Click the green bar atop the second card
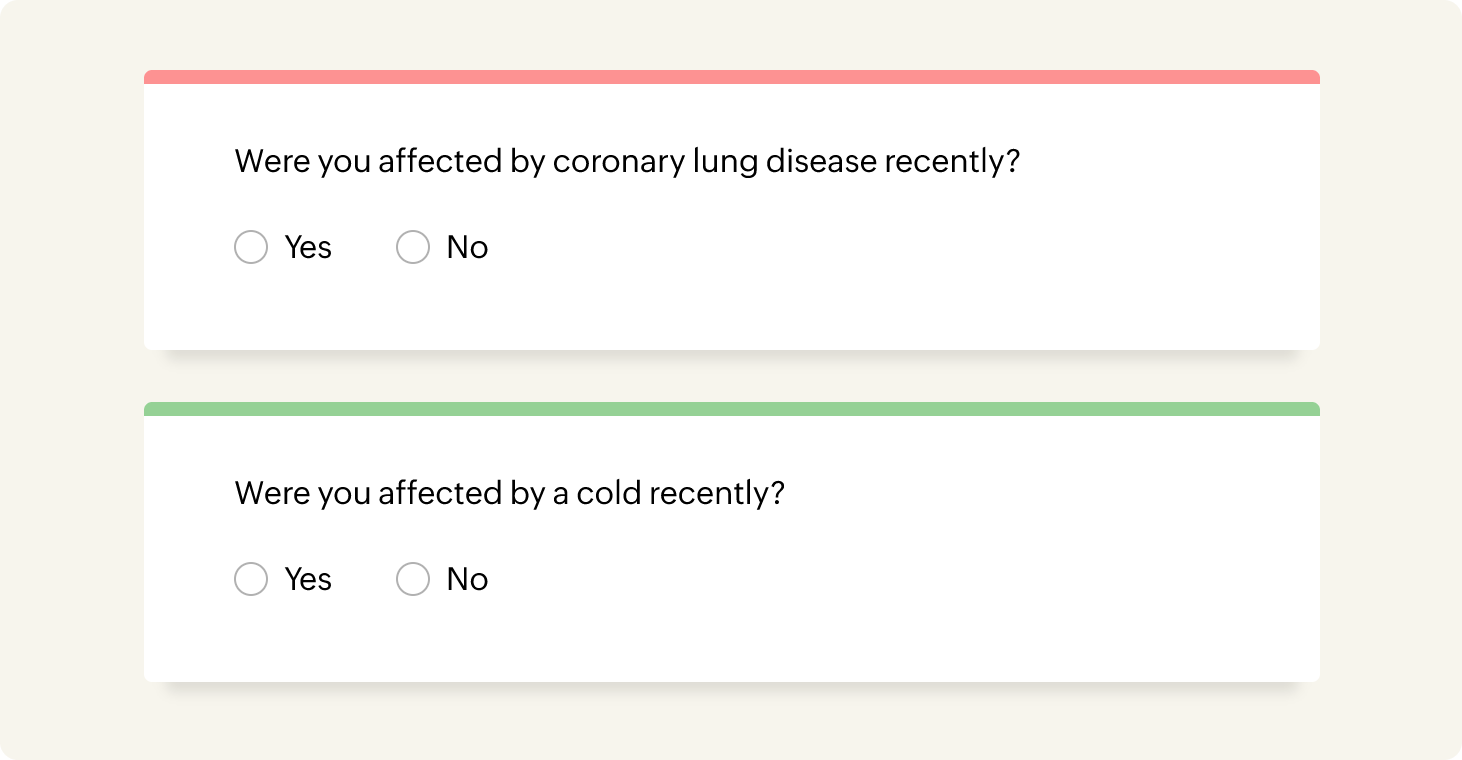The image size is (1462, 760). point(731,409)
